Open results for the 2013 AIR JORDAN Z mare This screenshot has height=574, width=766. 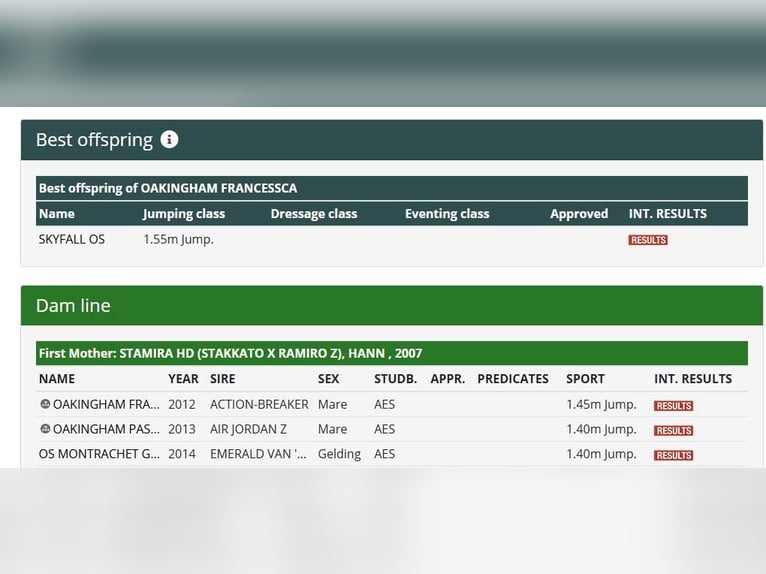coord(673,430)
